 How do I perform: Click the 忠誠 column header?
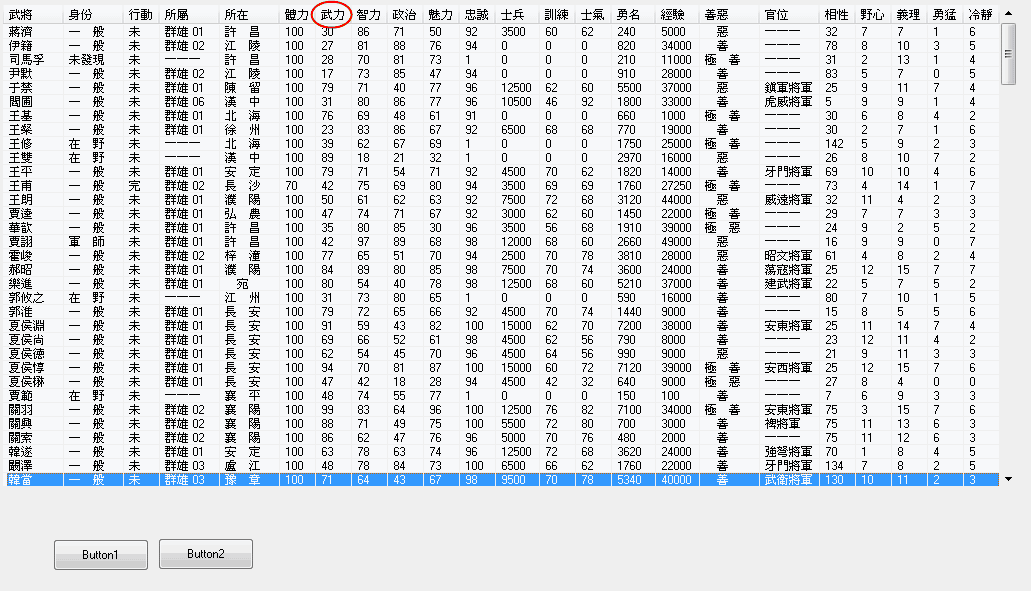click(477, 15)
